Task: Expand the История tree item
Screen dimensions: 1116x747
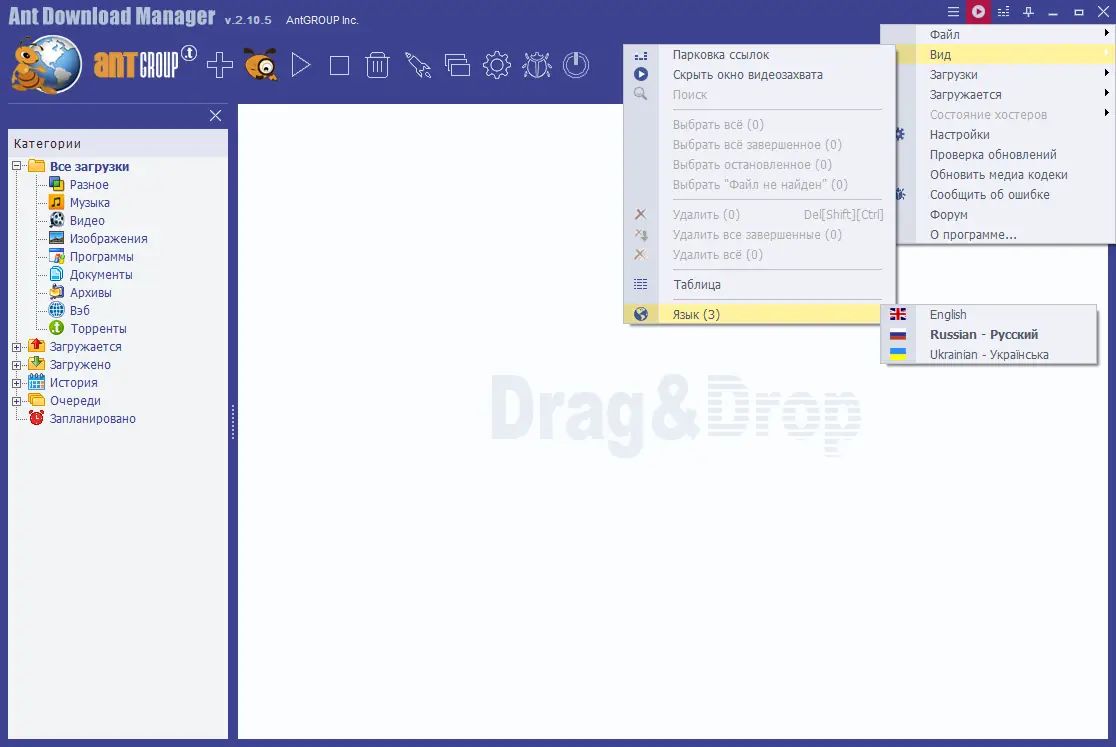Action: tap(17, 382)
